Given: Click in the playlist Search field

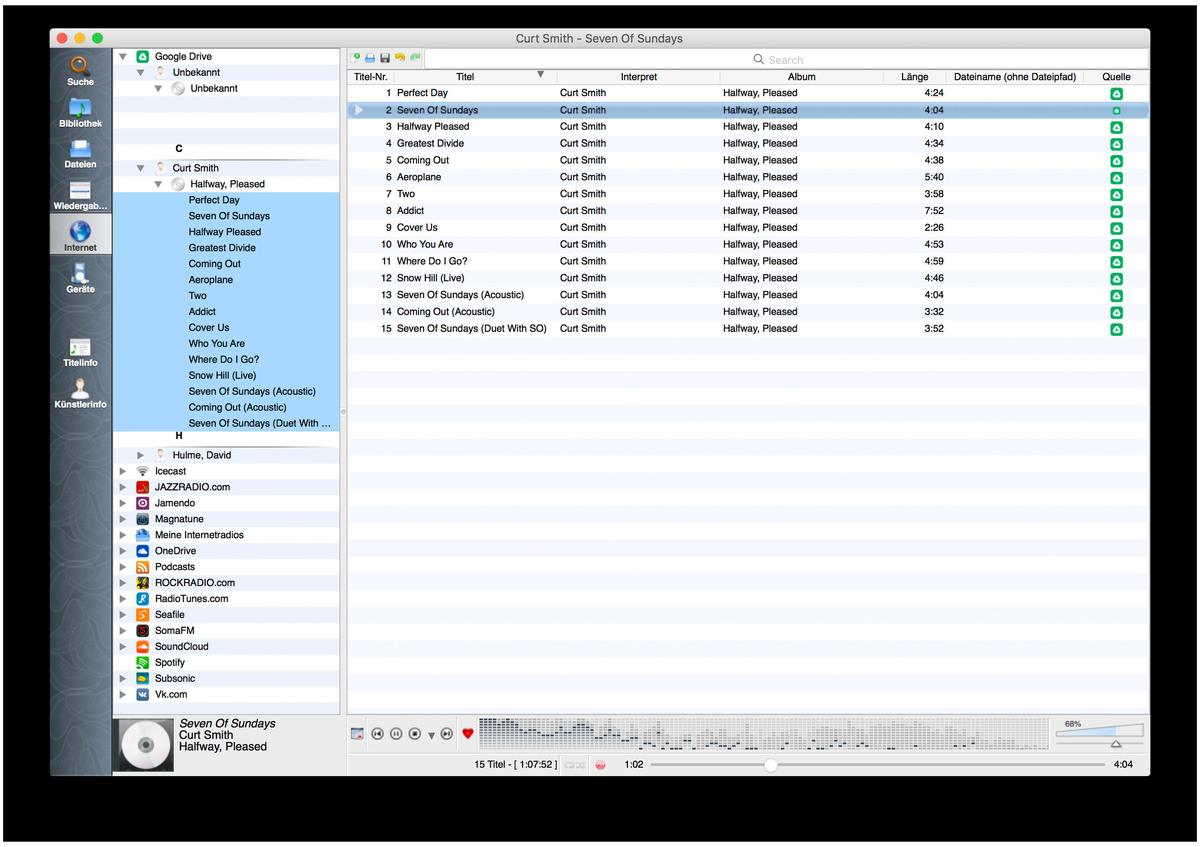Looking at the screenshot, I should point(785,59).
